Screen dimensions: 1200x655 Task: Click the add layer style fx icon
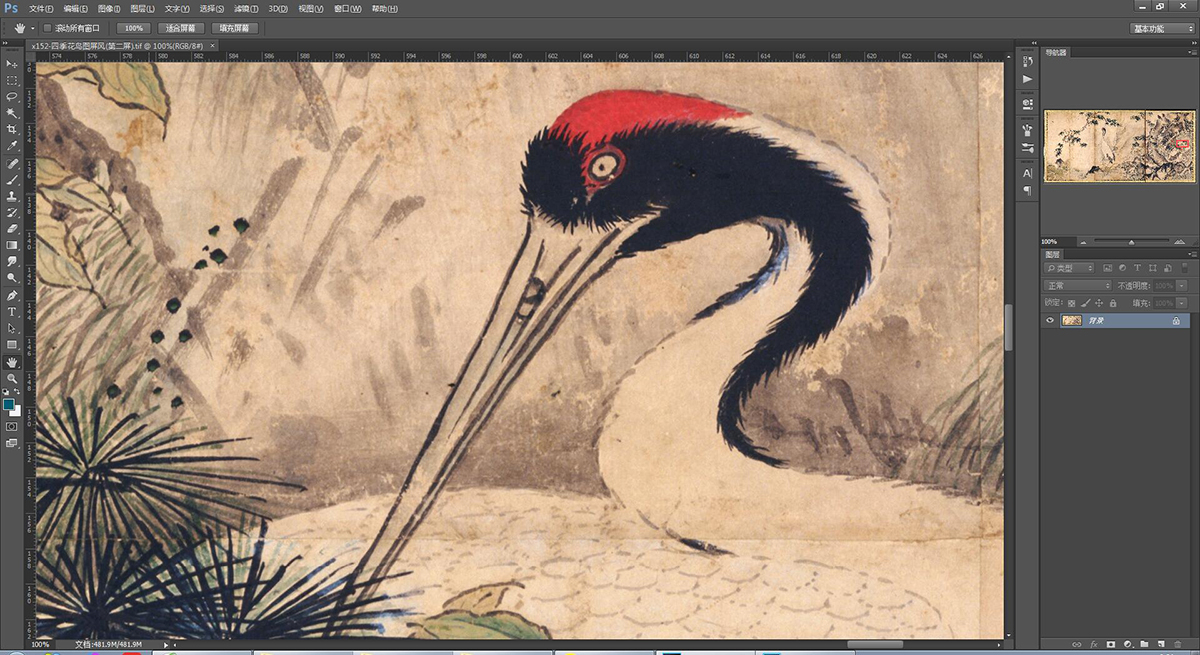click(1094, 643)
